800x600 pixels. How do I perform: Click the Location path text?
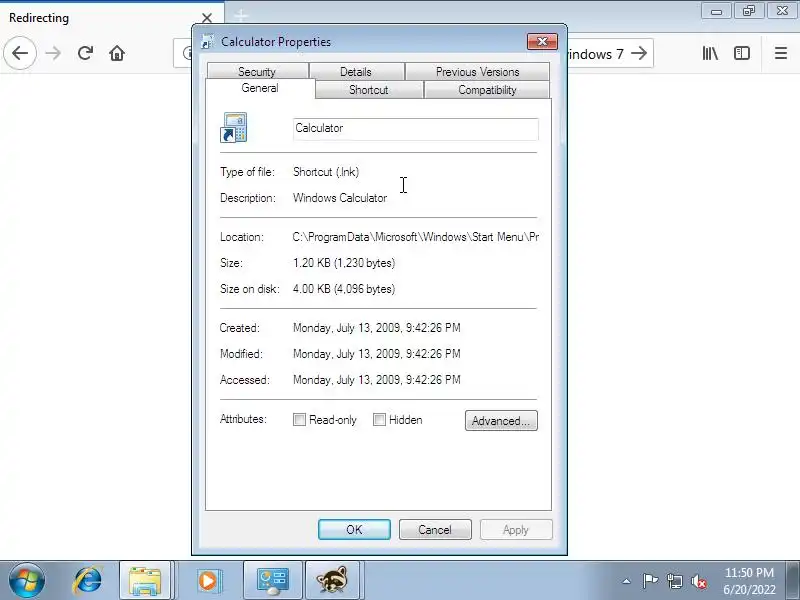click(416, 237)
